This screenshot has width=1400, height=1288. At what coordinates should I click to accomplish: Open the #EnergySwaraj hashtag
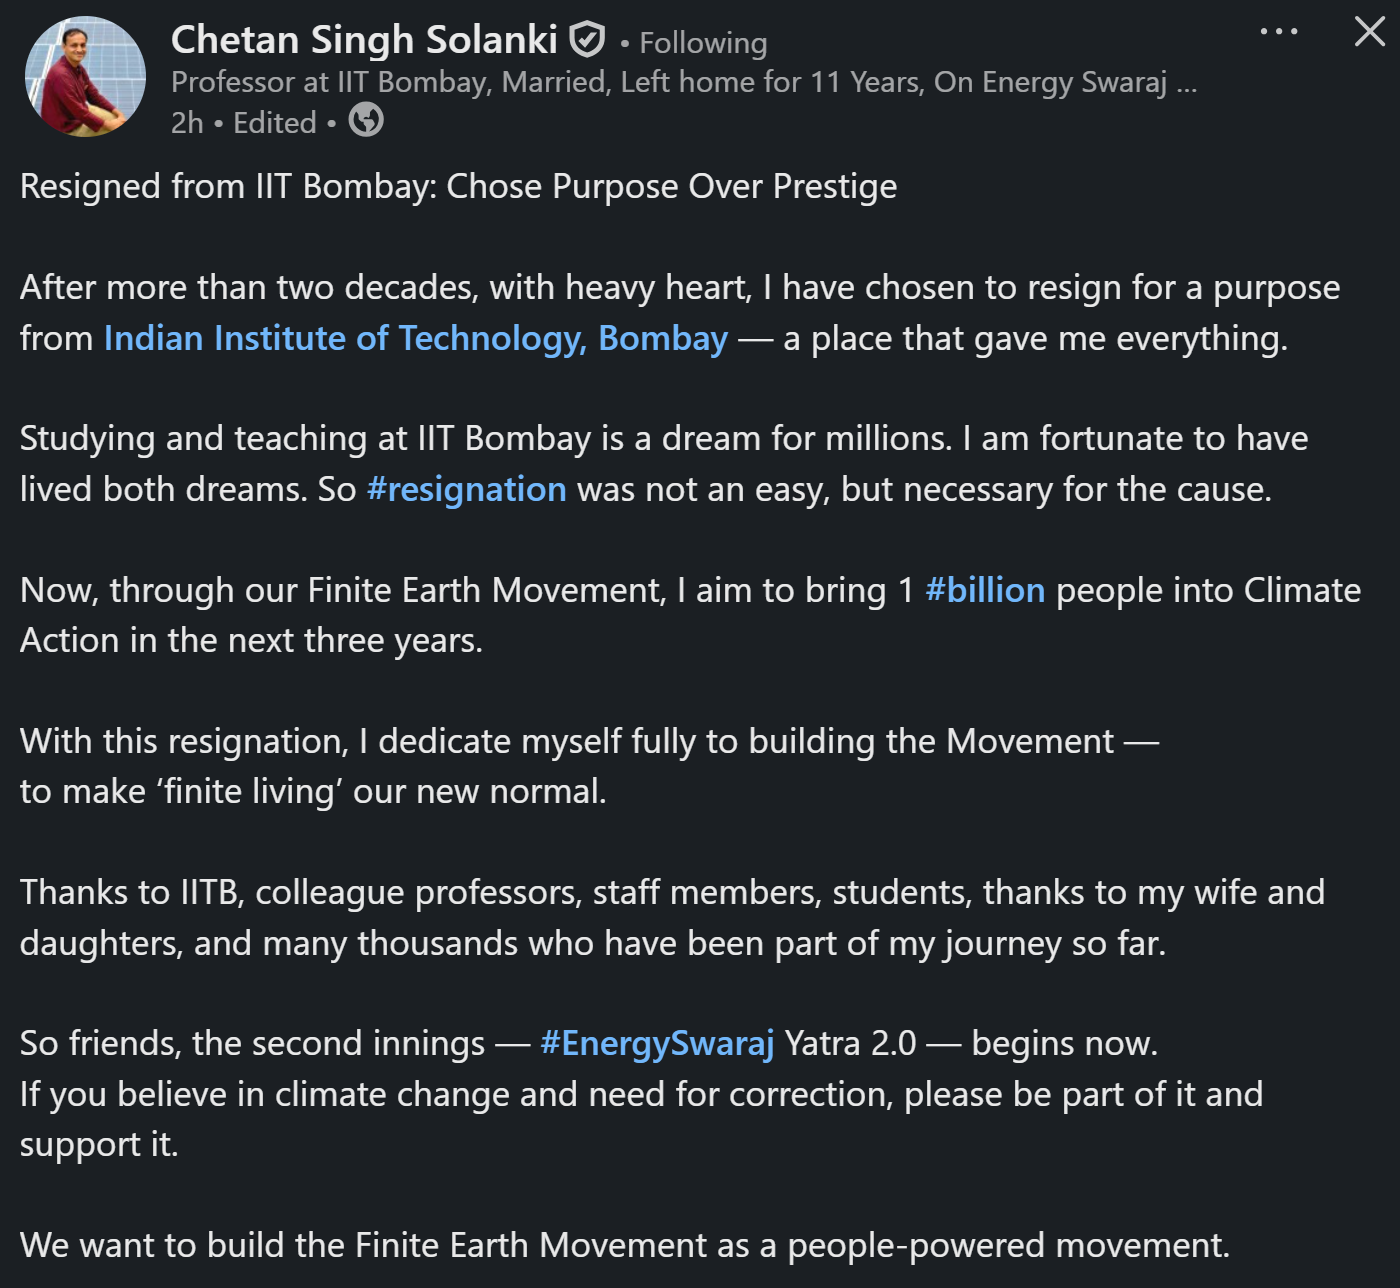click(657, 1044)
